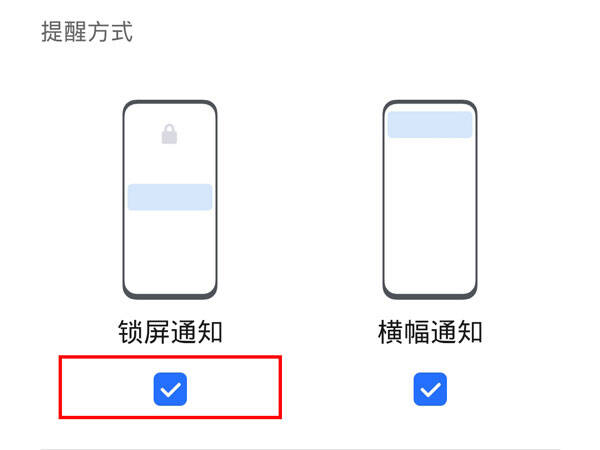Select the 锁屏通知 label text
600x450 pixels.
click(x=170, y=332)
